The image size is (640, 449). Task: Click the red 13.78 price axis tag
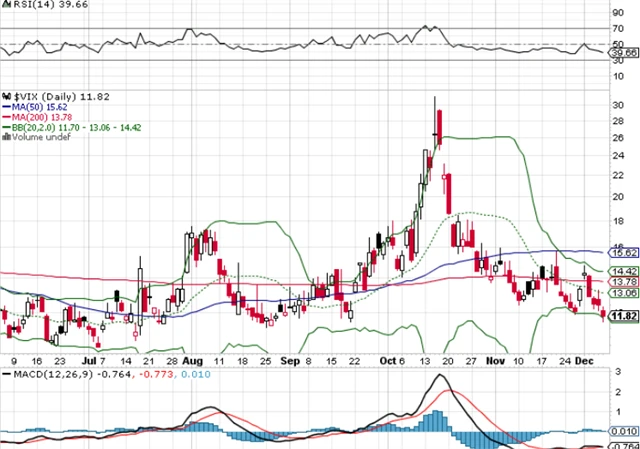tap(622, 283)
